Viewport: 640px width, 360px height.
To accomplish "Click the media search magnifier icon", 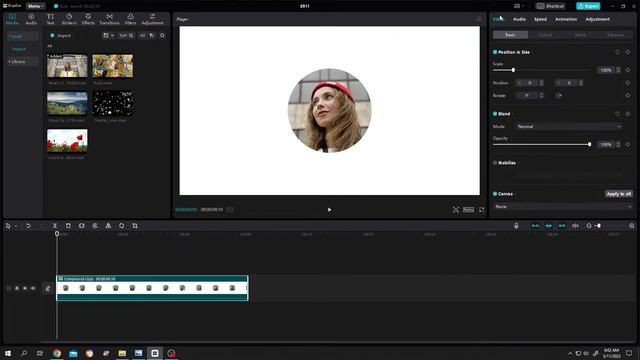I will [x=162, y=36].
